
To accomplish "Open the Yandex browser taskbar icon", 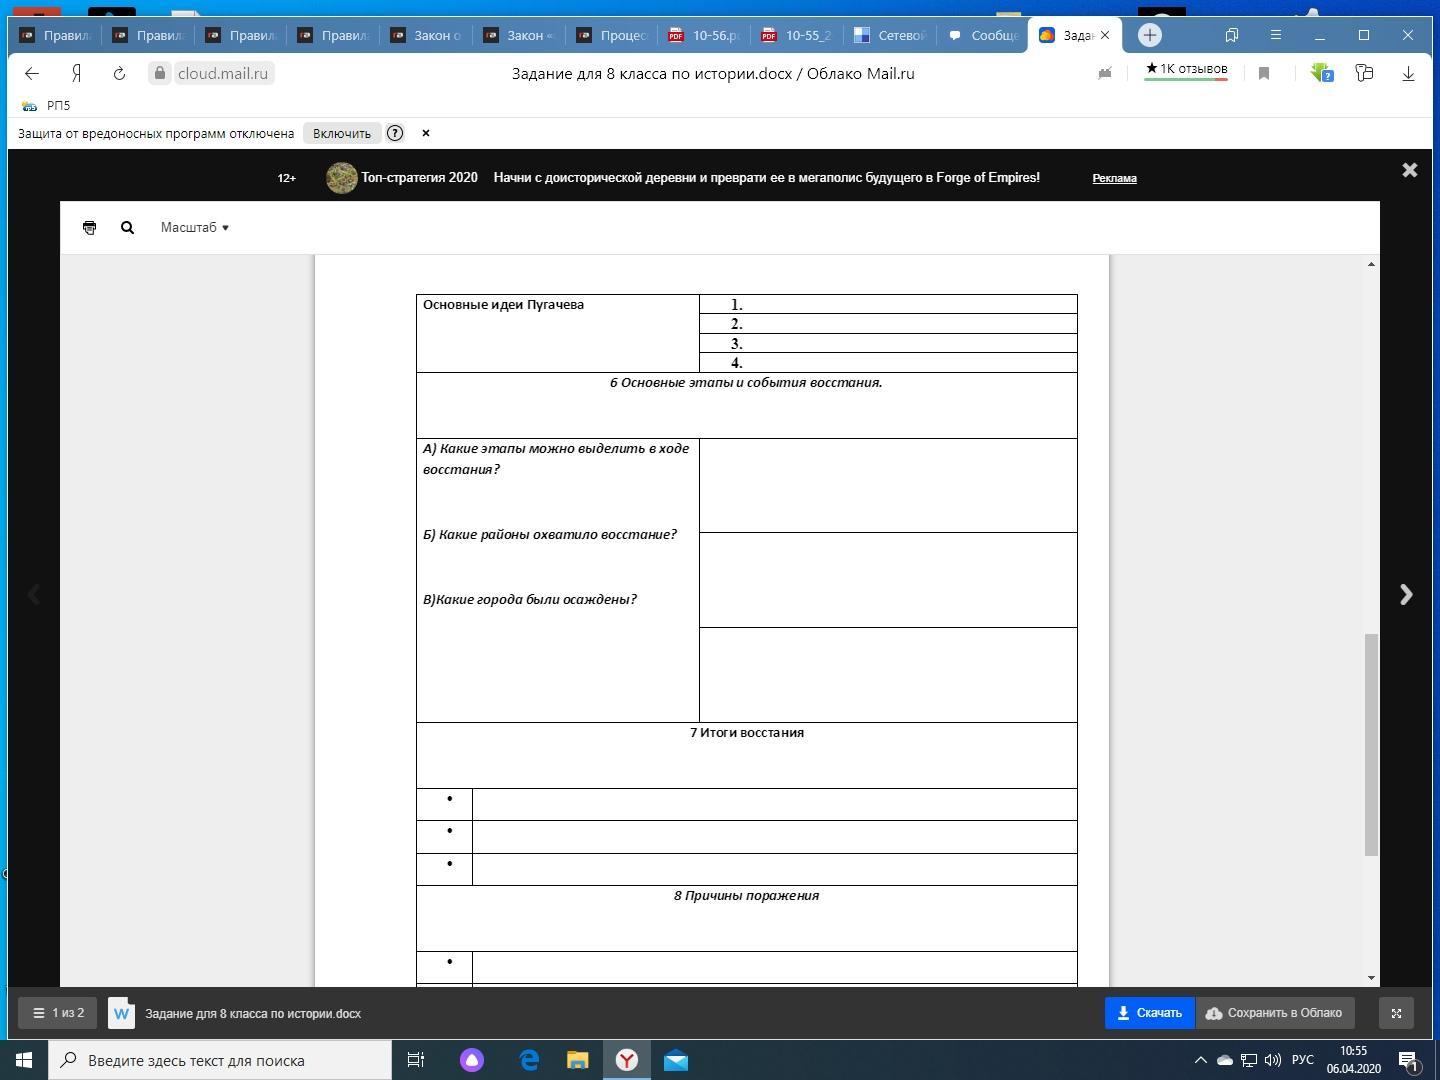I will 627,1060.
